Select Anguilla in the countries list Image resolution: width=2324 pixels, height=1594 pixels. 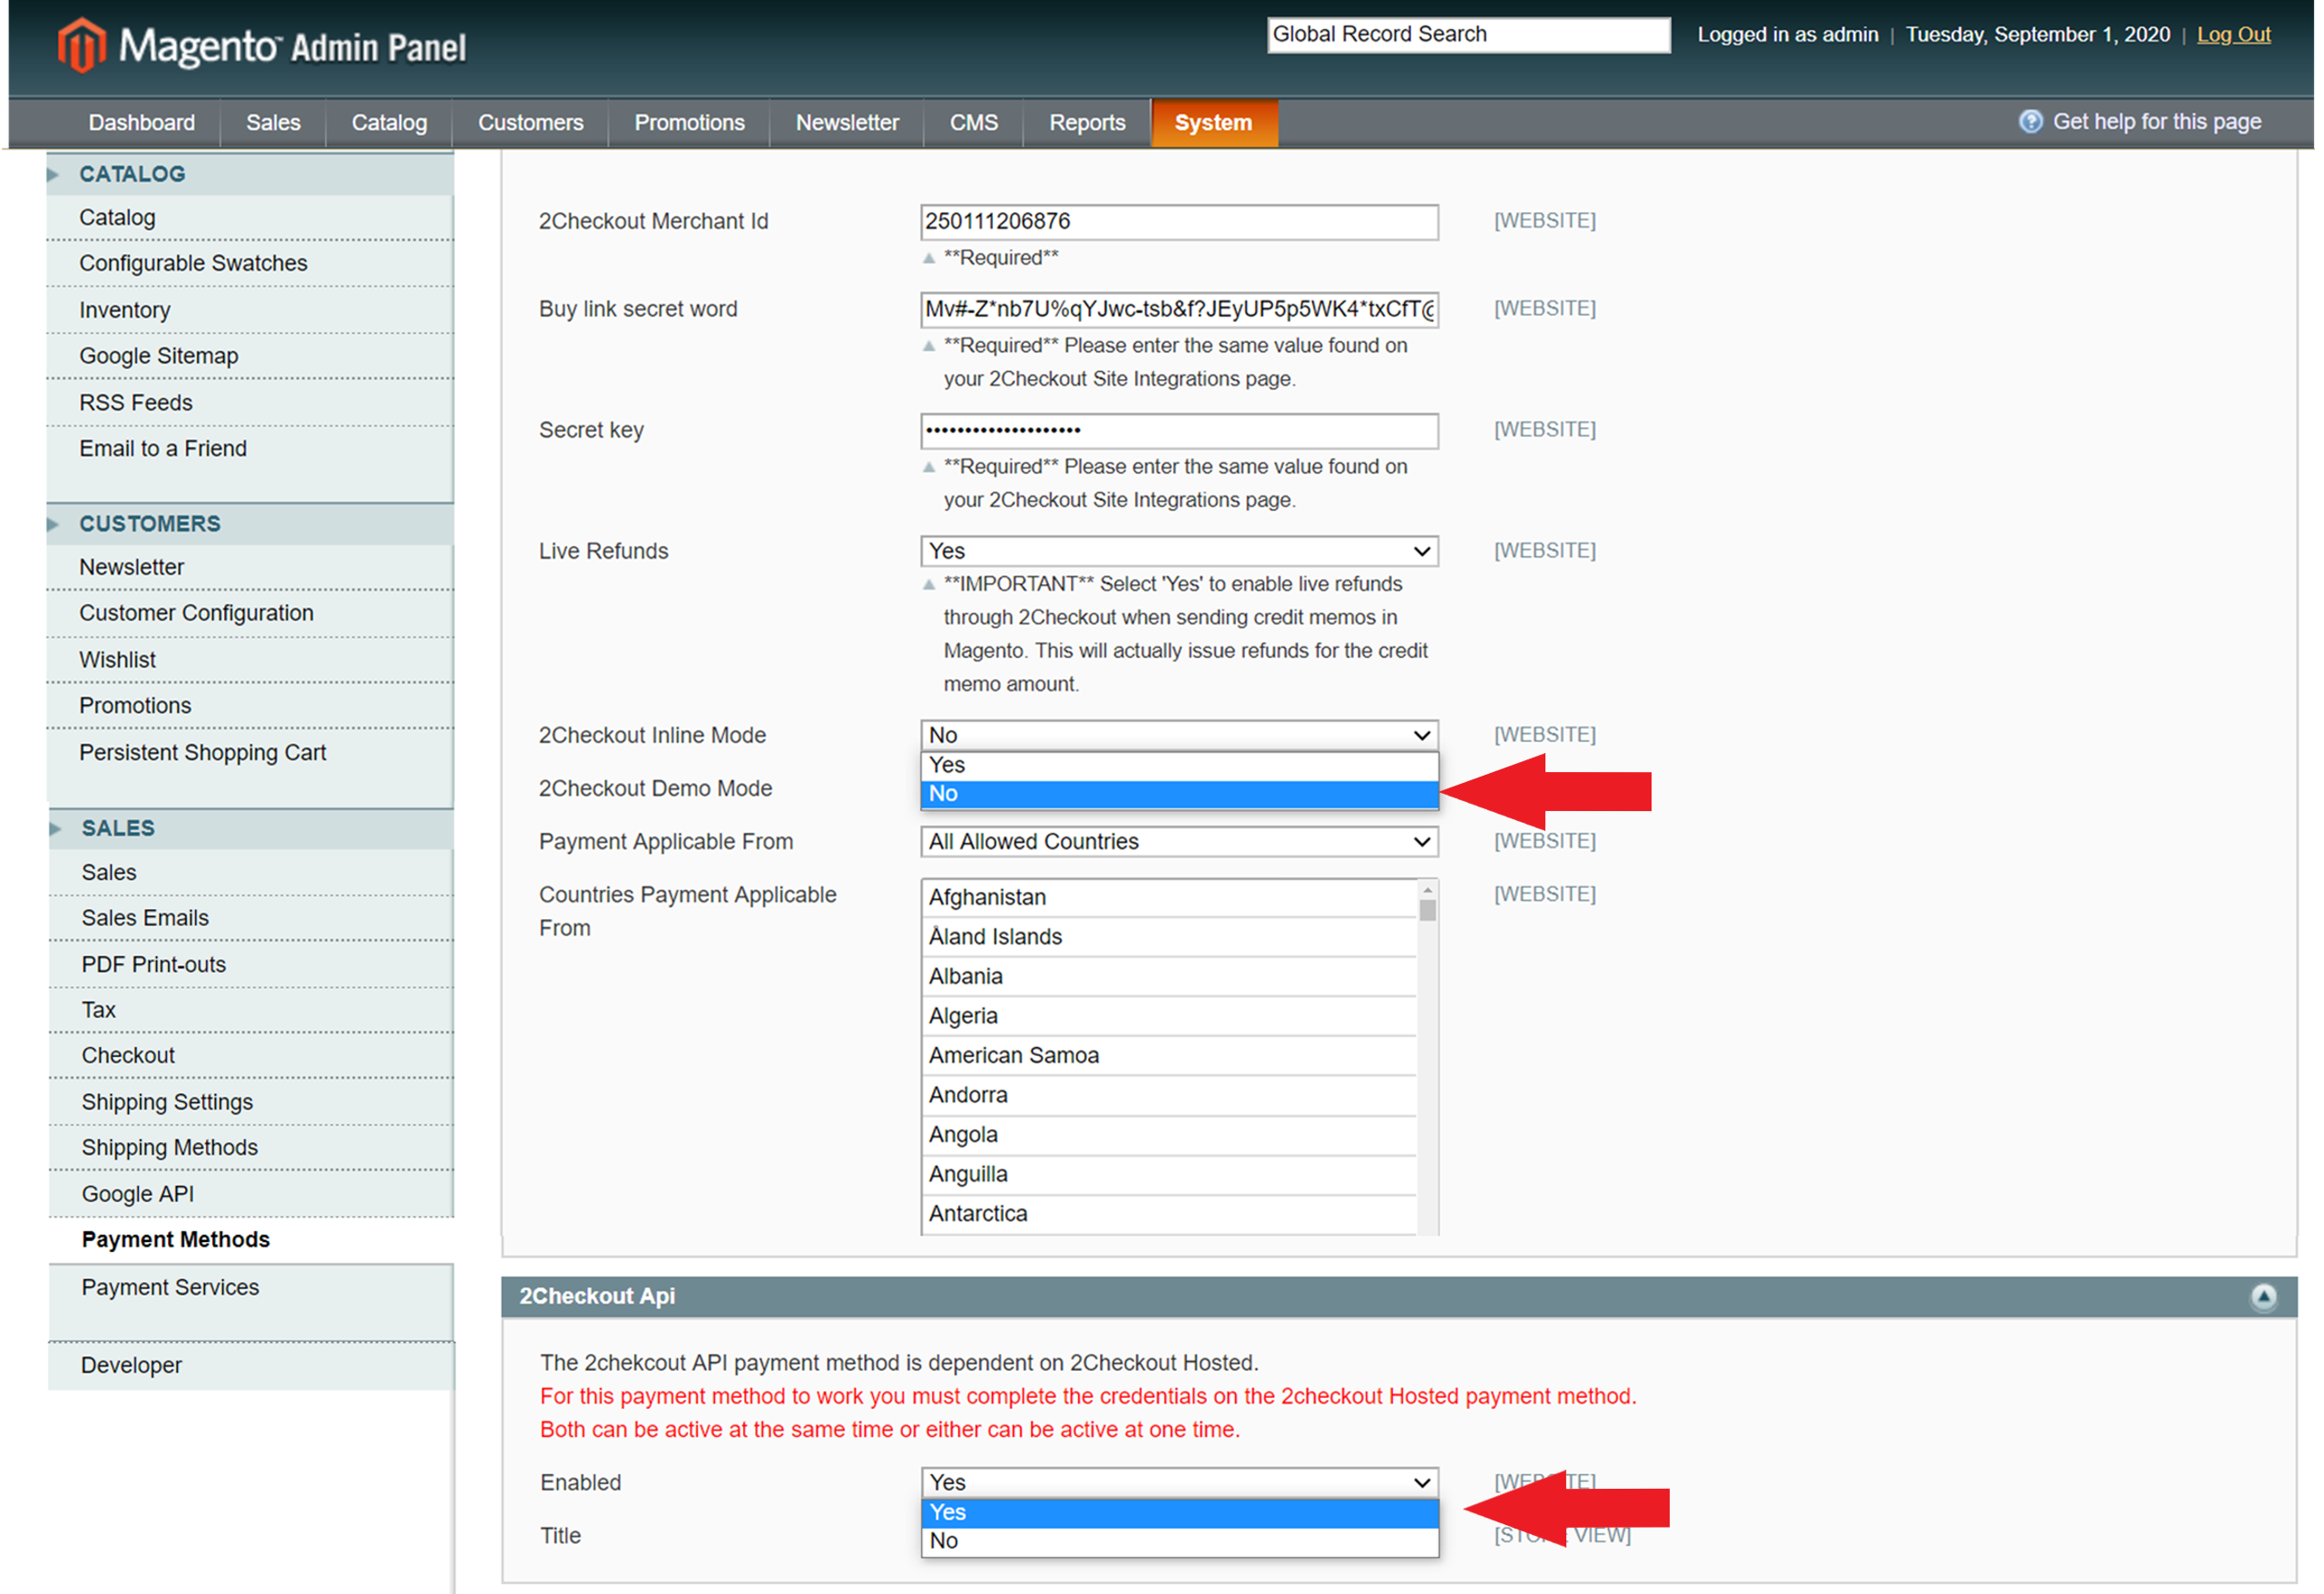click(x=1169, y=1175)
